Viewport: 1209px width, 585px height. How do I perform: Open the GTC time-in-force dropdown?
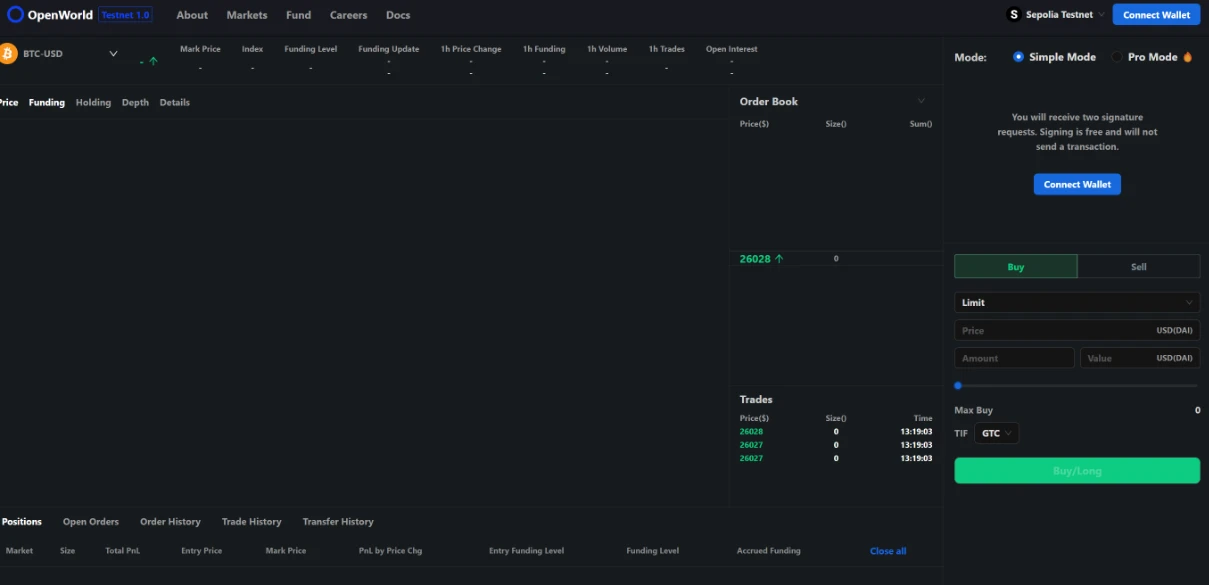pyautogui.click(x=996, y=433)
